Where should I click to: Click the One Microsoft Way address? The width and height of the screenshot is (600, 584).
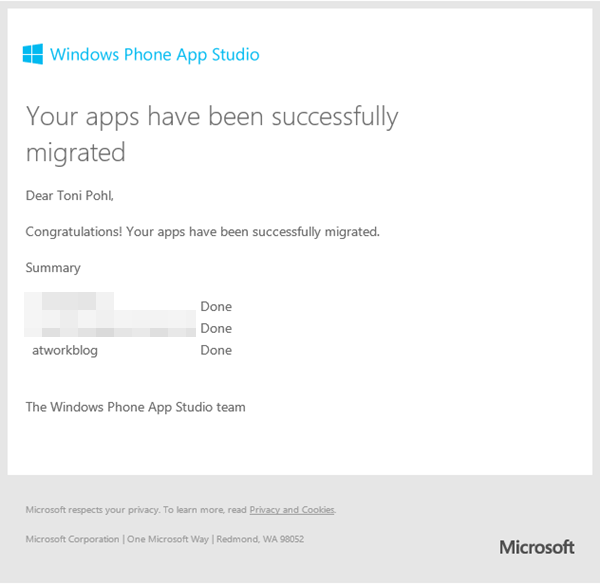167,539
